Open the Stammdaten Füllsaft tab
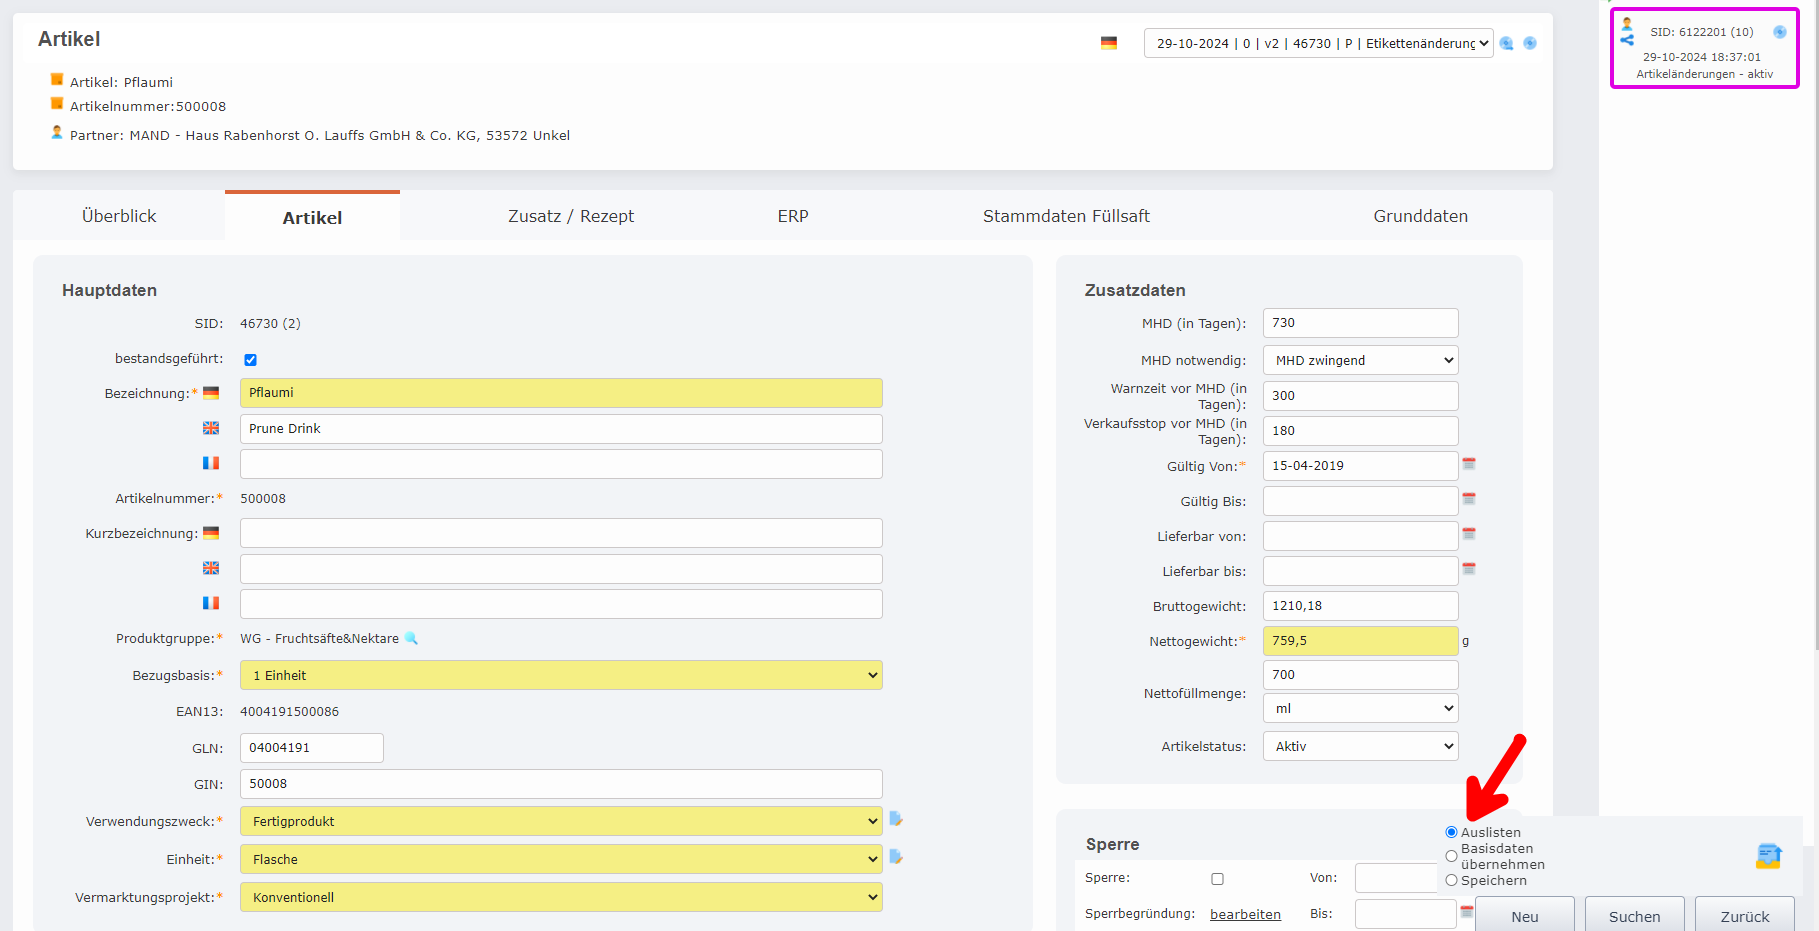The width and height of the screenshot is (1819, 931). [1066, 216]
